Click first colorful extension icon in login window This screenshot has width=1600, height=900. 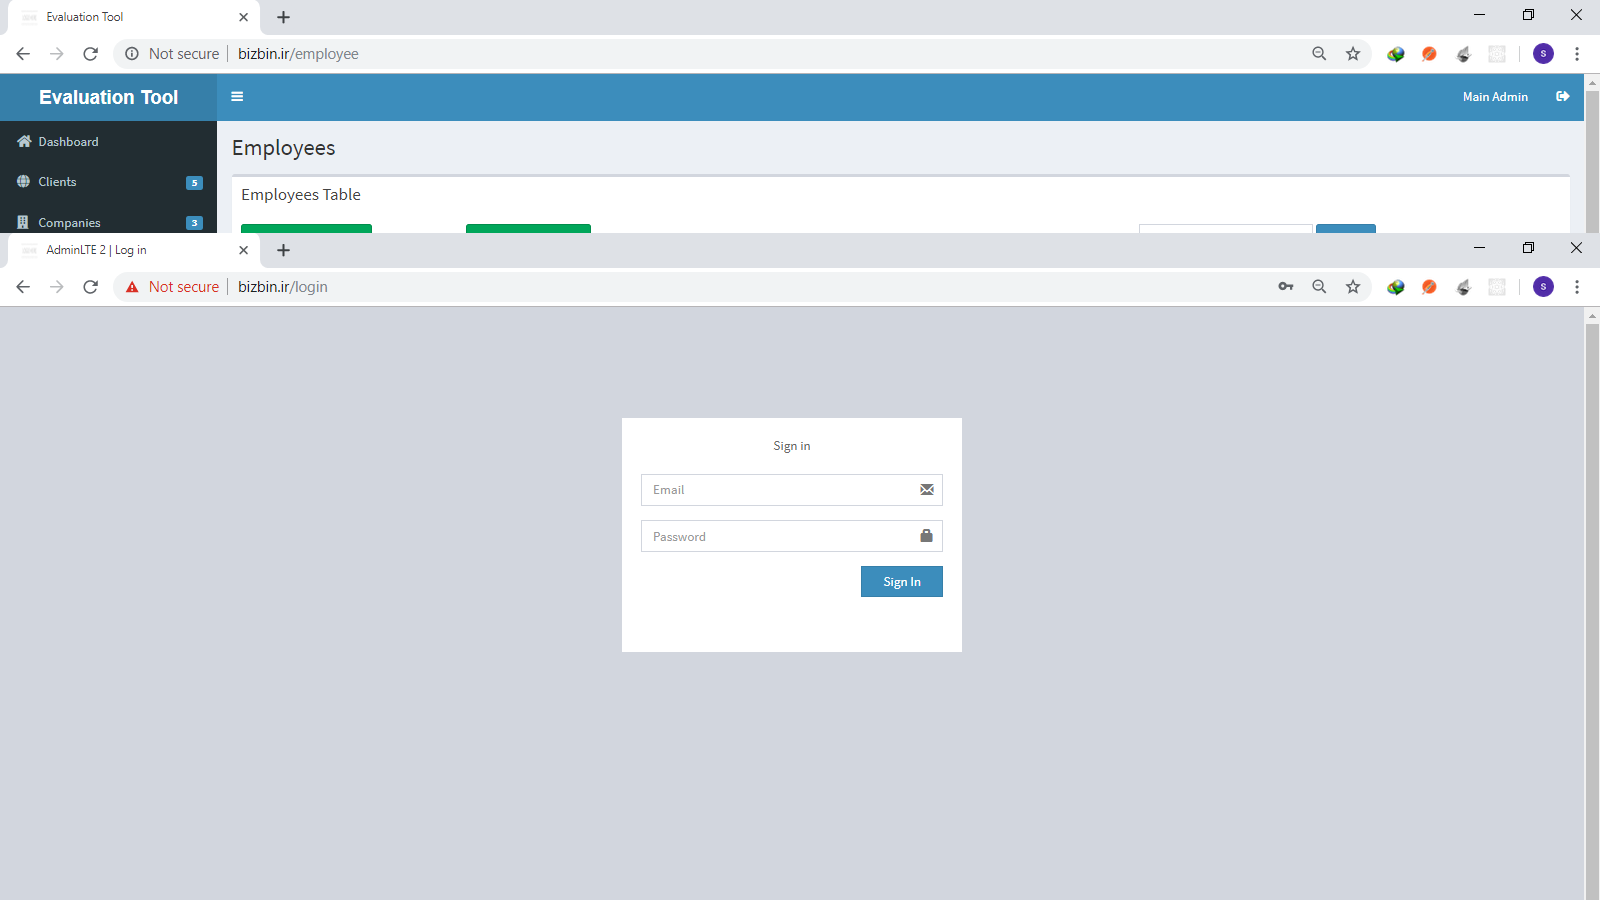(1396, 287)
